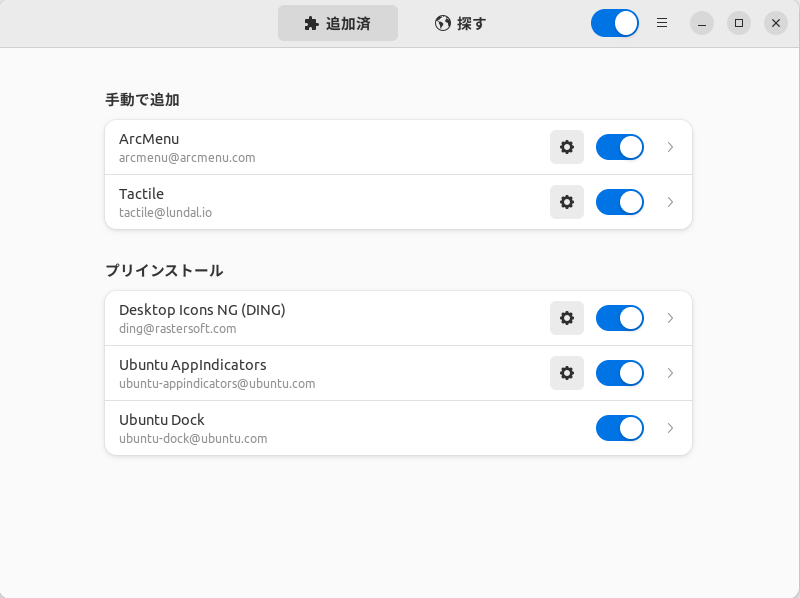Viewport: 800px width, 598px height.
Task: Toggle off the Tactile extension
Action: pyautogui.click(x=620, y=202)
